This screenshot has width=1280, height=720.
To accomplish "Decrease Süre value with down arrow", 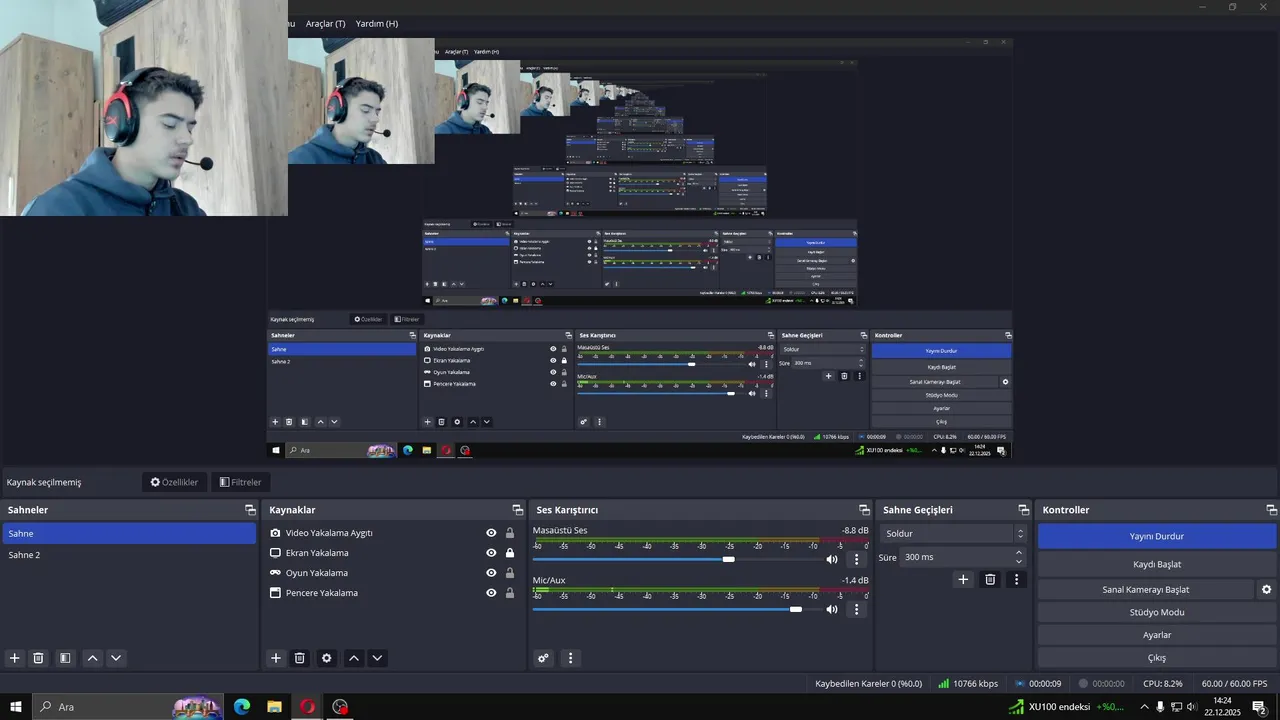I will pyautogui.click(x=1019, y=562).
